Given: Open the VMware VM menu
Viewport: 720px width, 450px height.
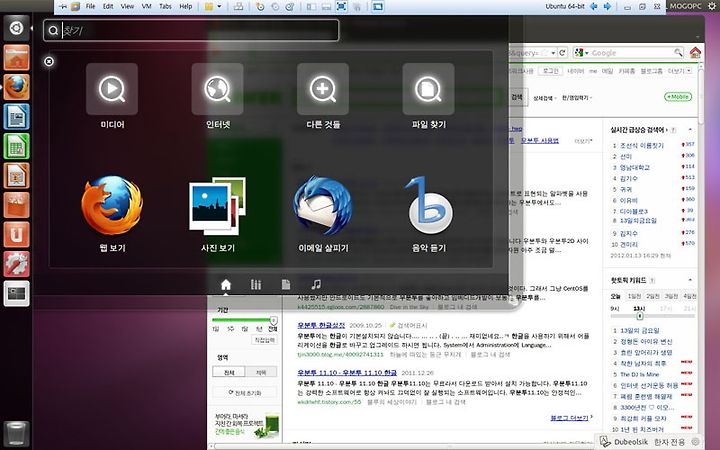Looking at the screenshot, I should 146,6.
